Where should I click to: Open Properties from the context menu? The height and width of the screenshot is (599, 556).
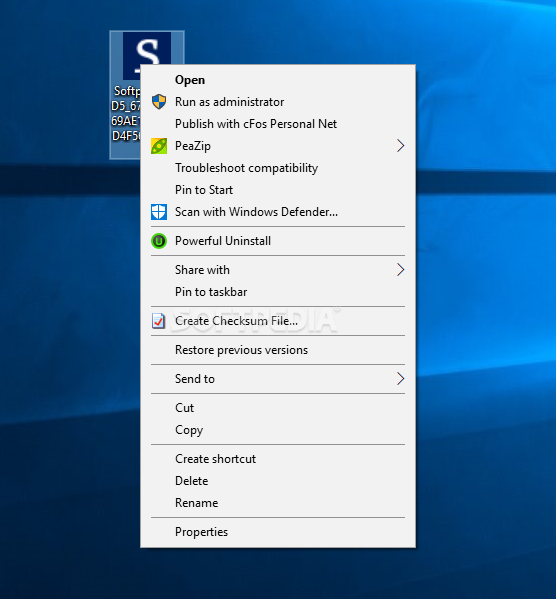pos(278,532)
